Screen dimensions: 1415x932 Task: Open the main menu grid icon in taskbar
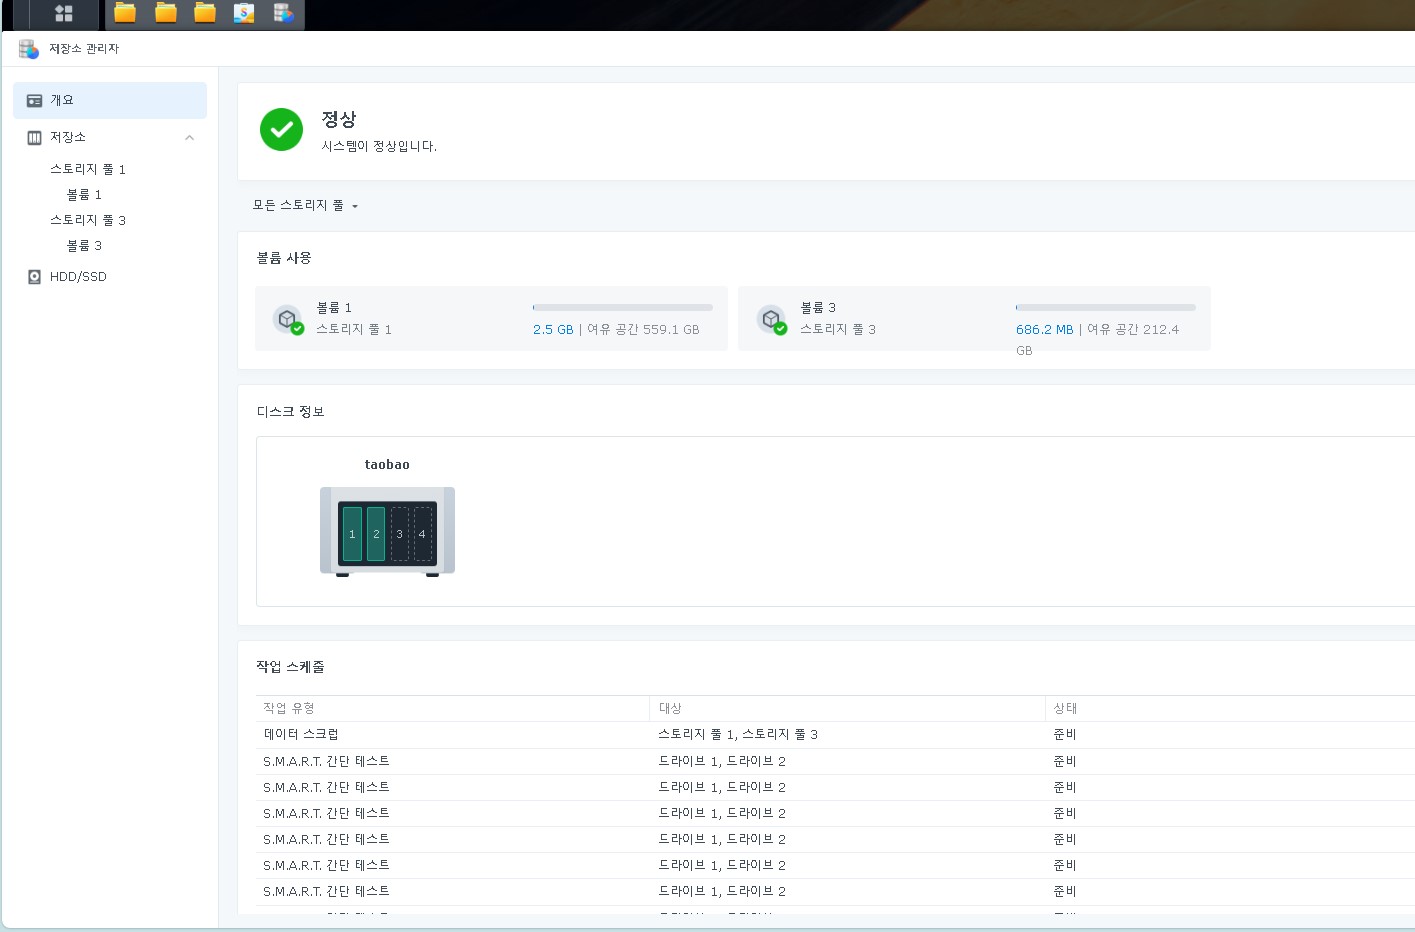(64, 13)
